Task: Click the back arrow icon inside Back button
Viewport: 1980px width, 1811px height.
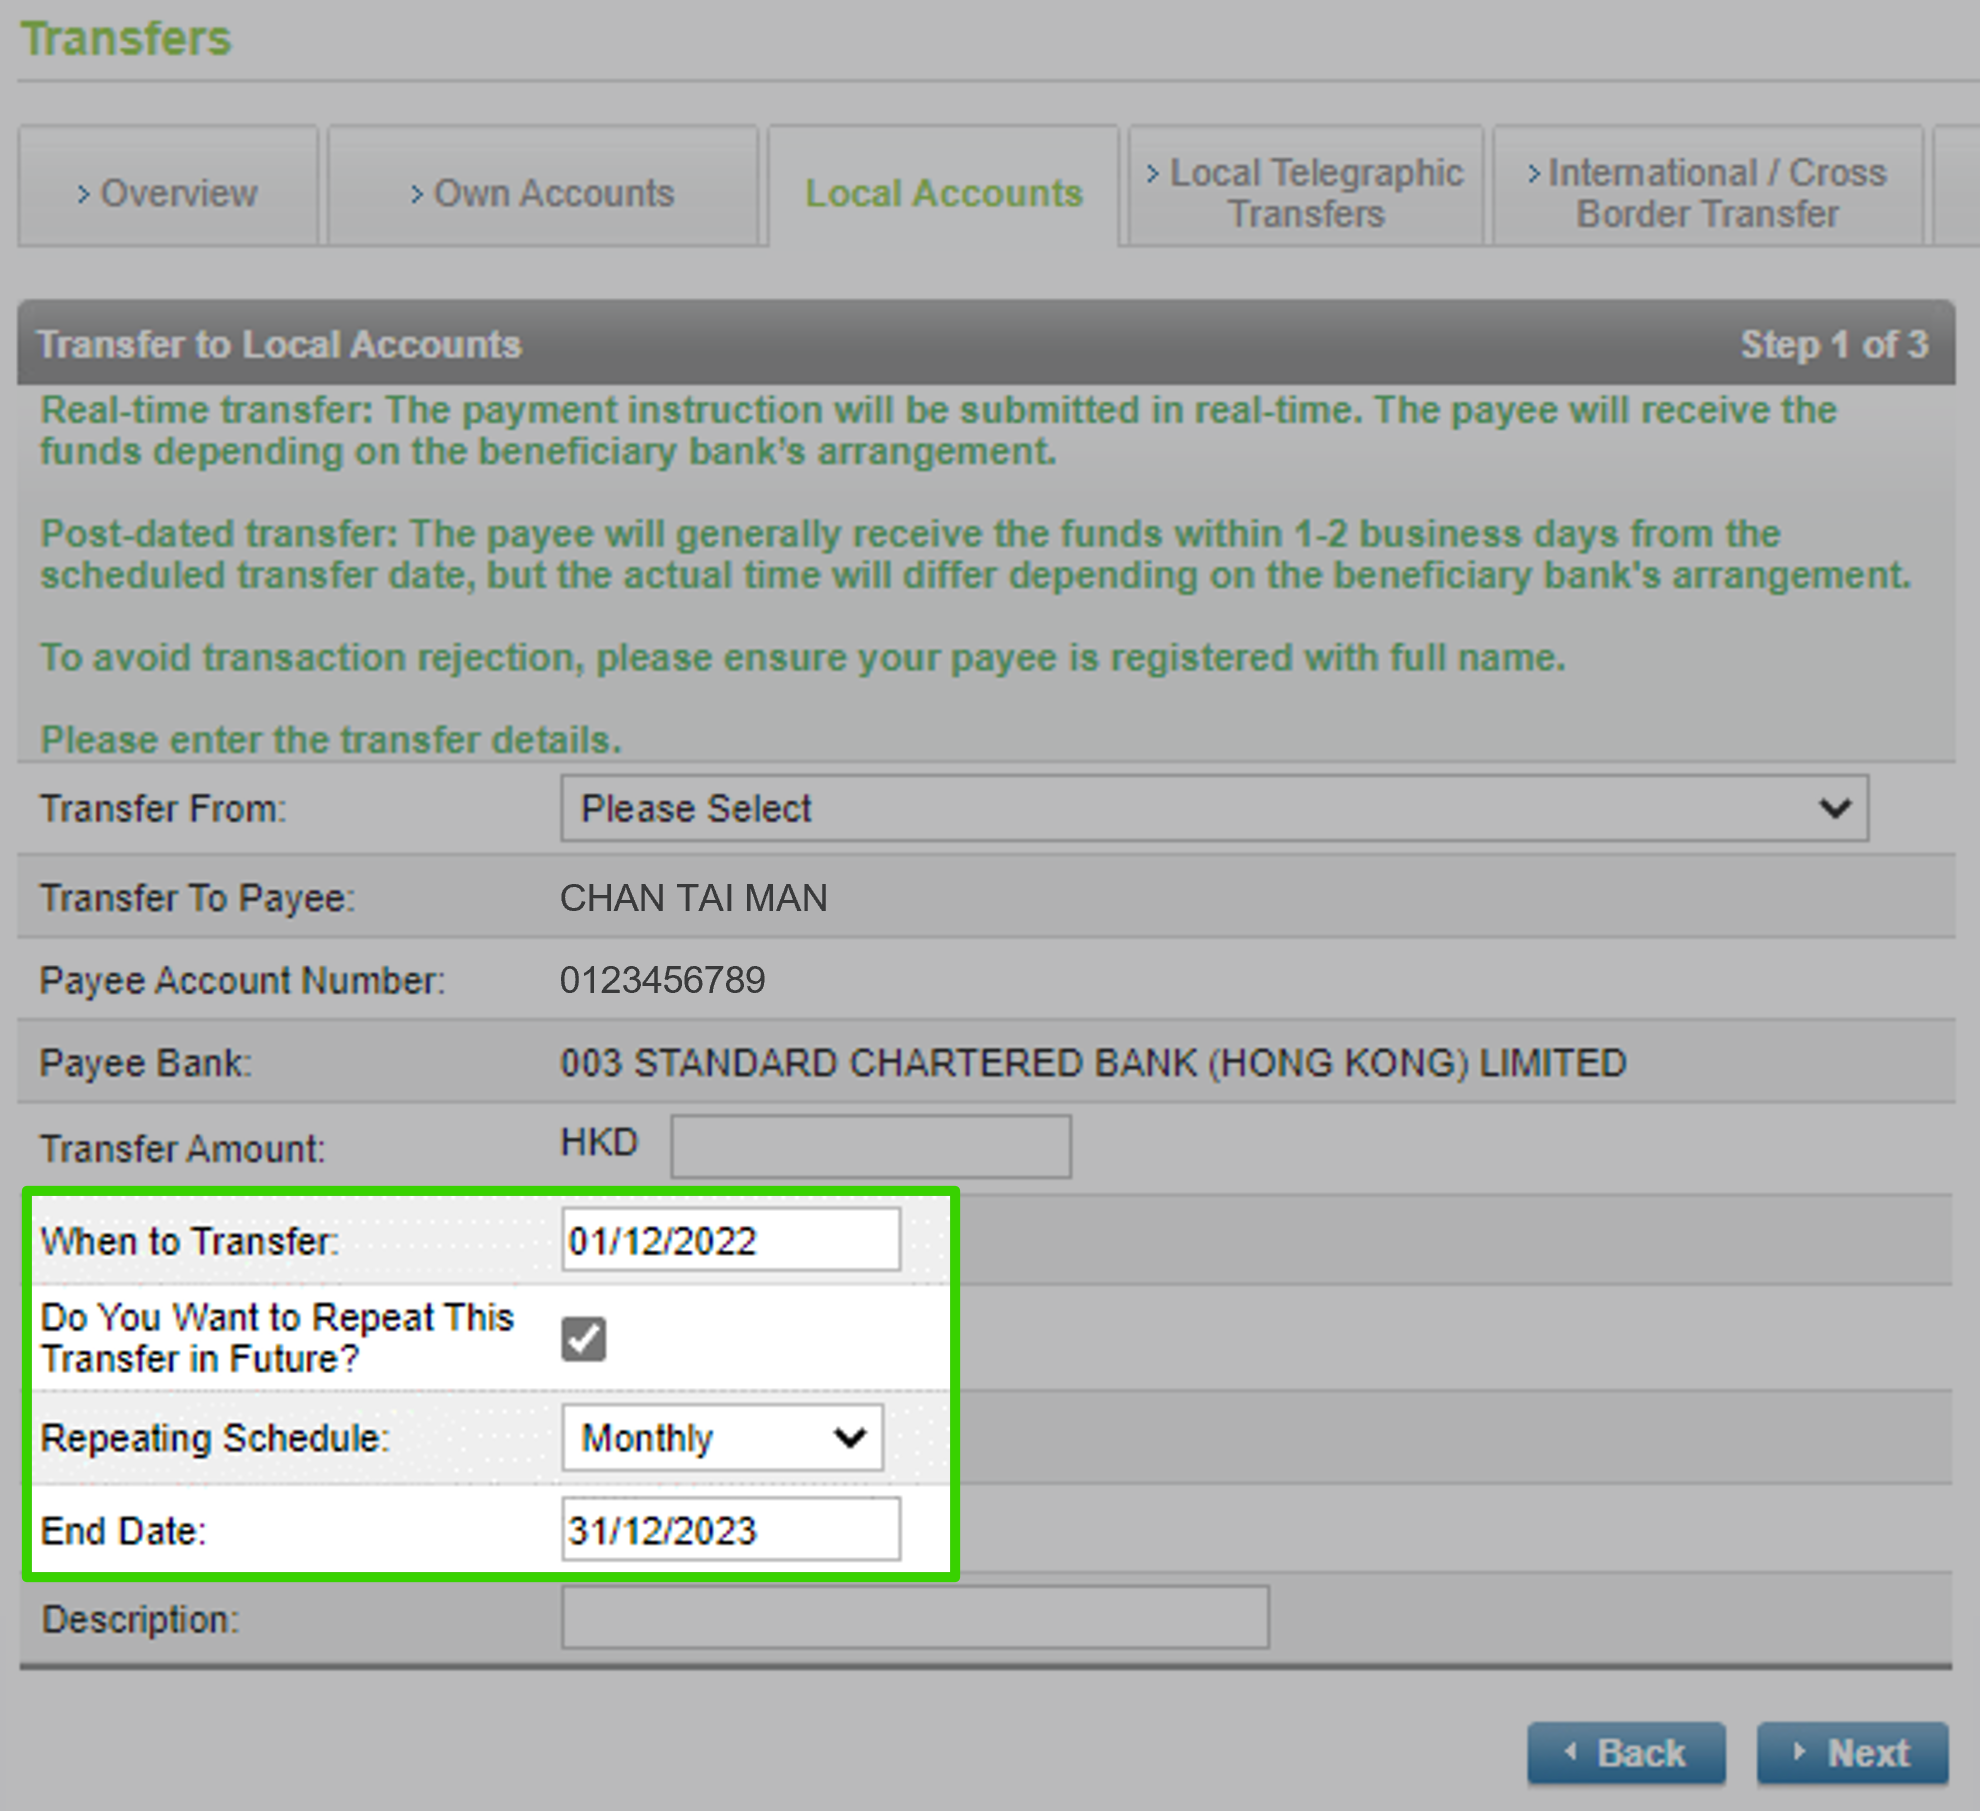Action: coord(1573,1753)
